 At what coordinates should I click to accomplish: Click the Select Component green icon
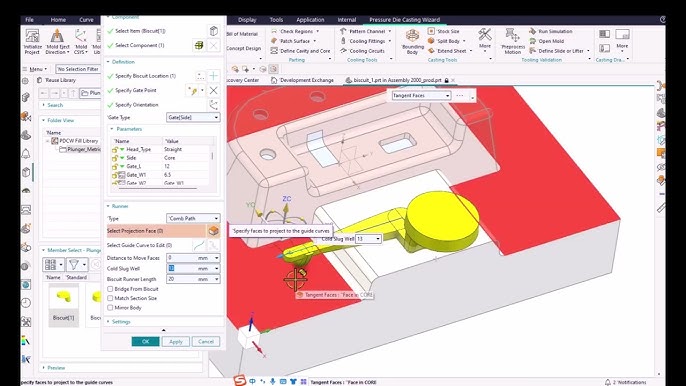click(199, 45)
